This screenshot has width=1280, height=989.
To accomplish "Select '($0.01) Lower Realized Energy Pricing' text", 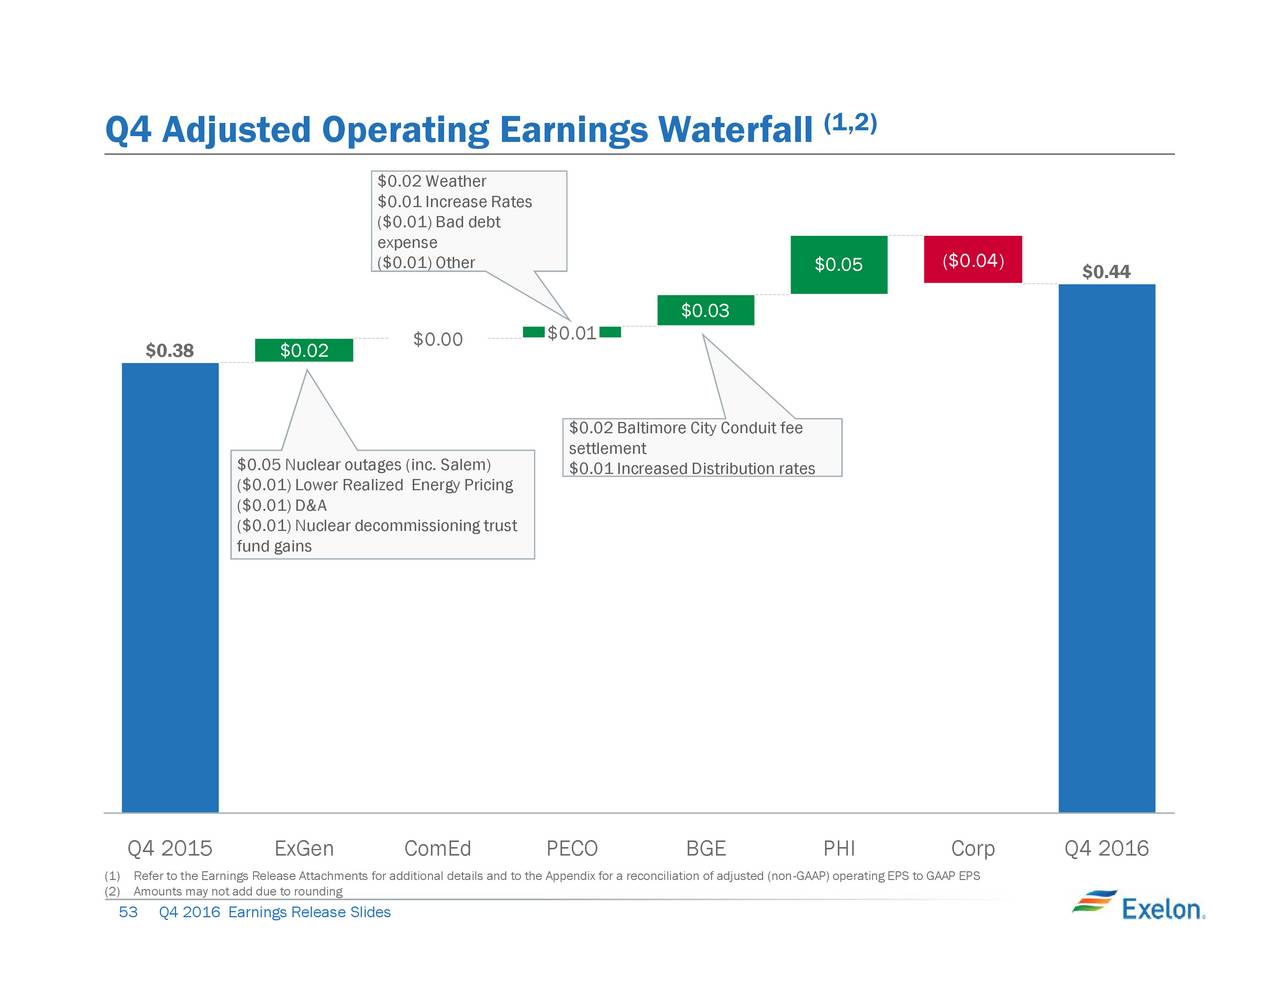I will coord(375,485).
